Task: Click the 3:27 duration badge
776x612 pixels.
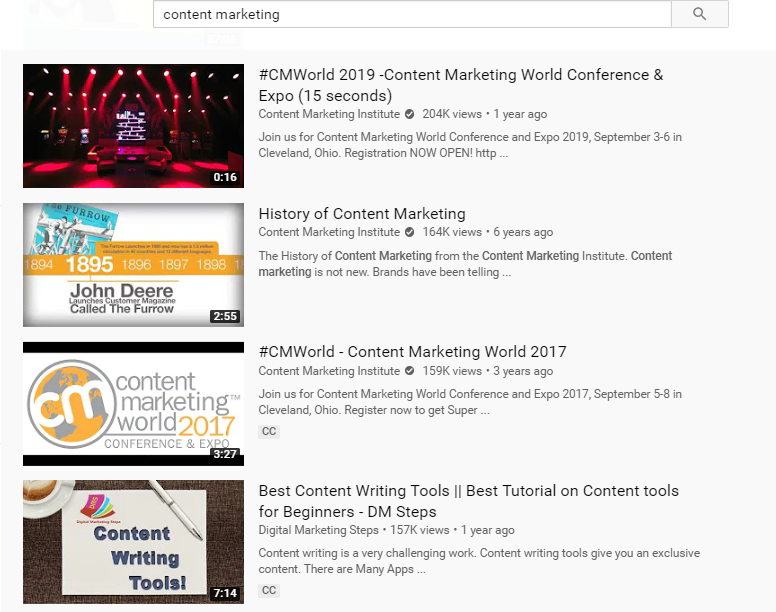Action: [x=225, y=454]
